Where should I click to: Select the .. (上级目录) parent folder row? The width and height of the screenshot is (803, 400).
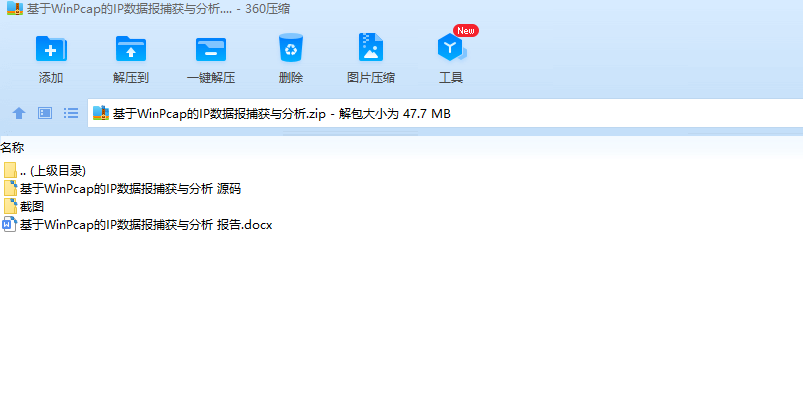pos(44,171)
